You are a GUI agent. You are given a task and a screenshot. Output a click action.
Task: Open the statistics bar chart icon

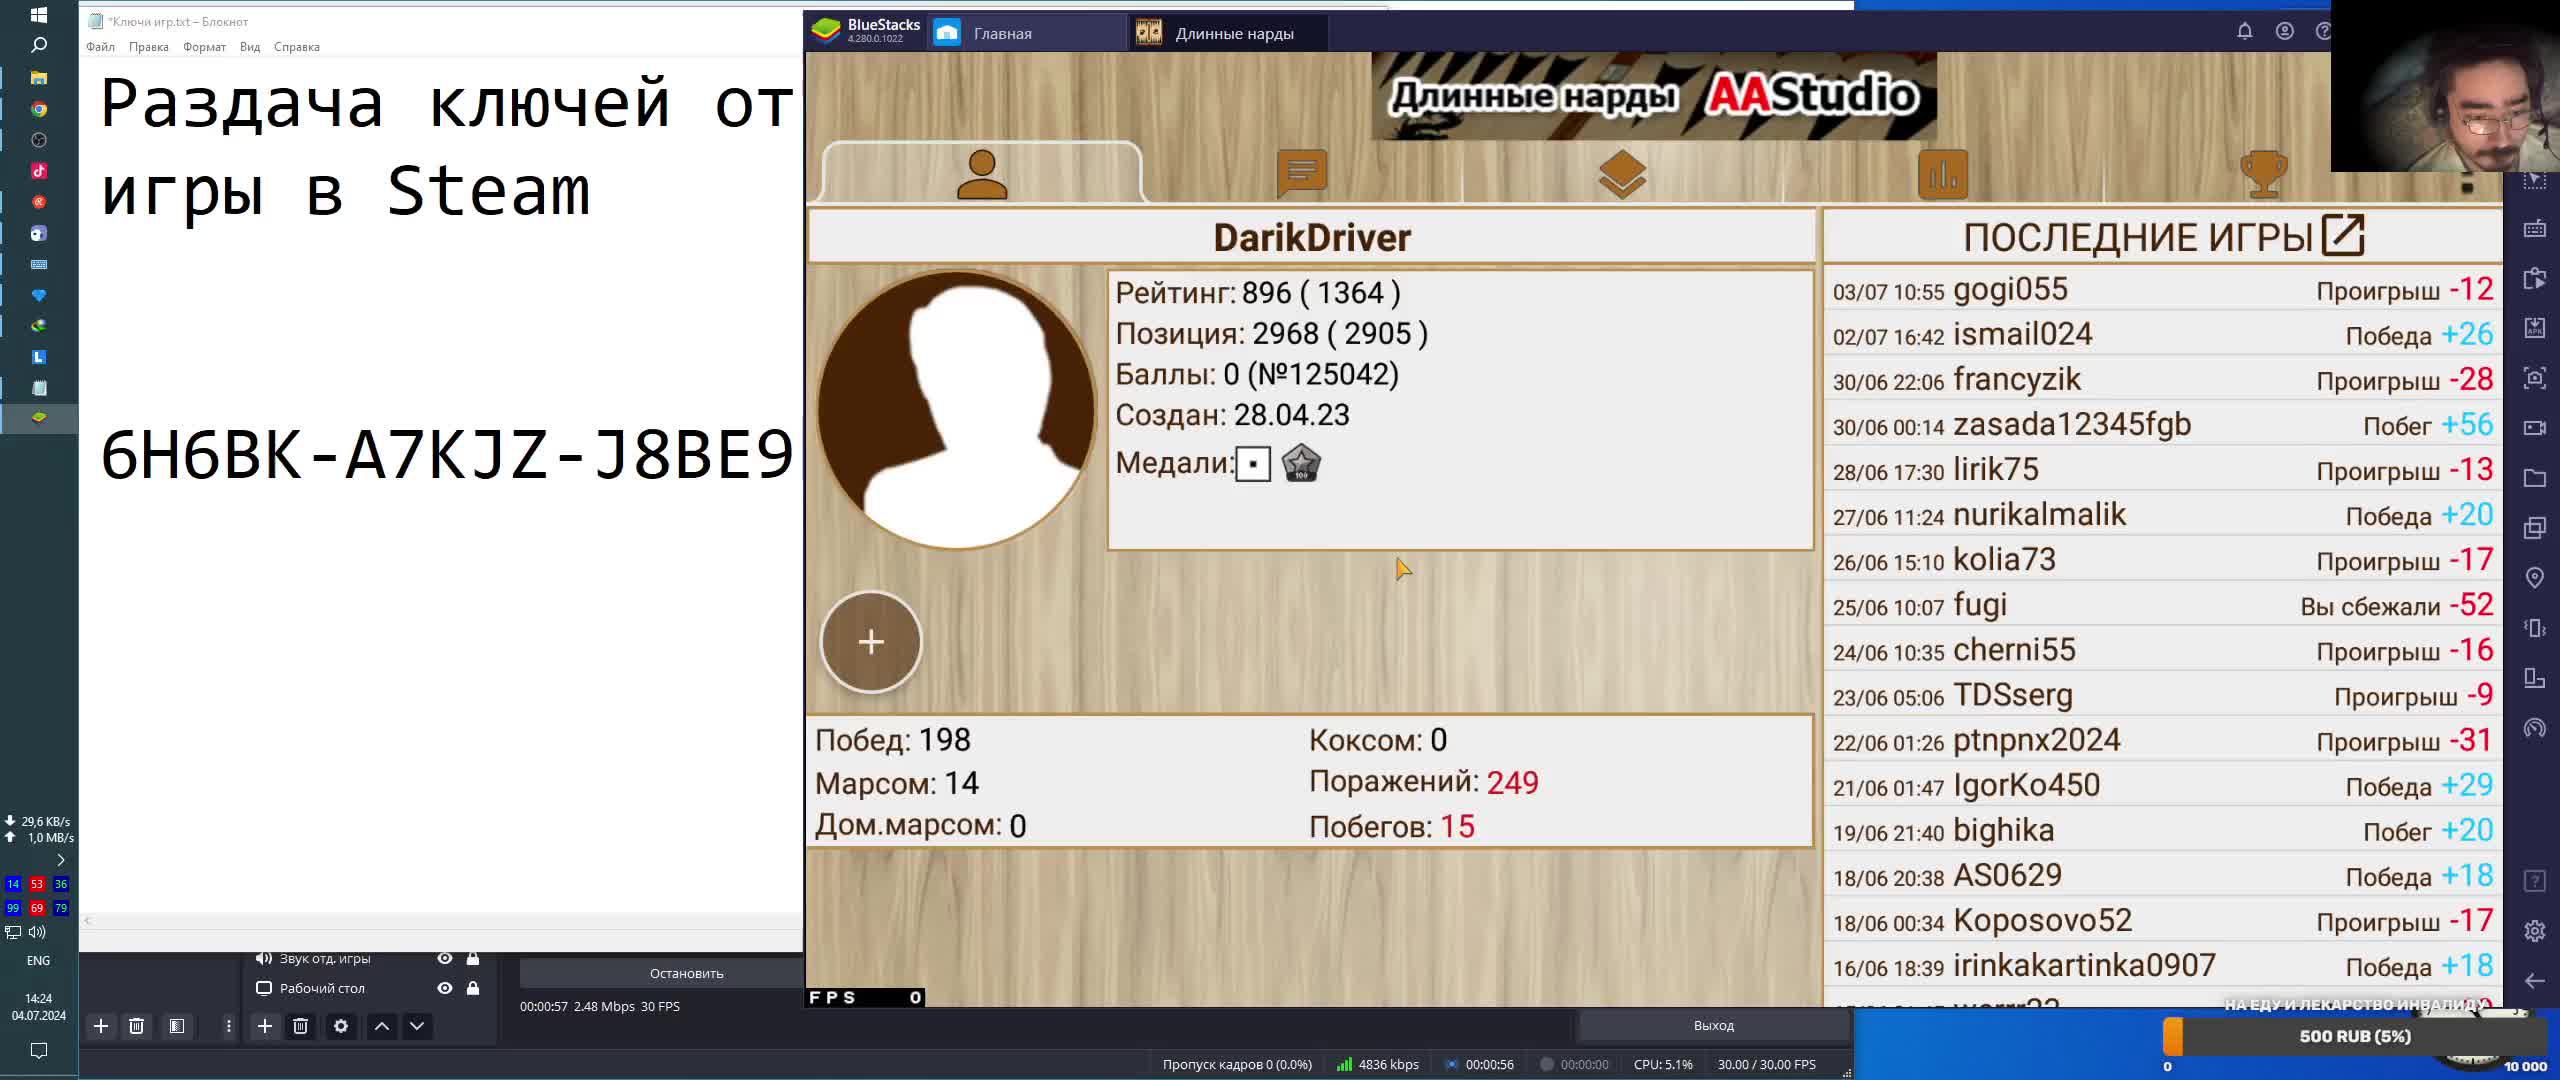(x=1942, y=175)
